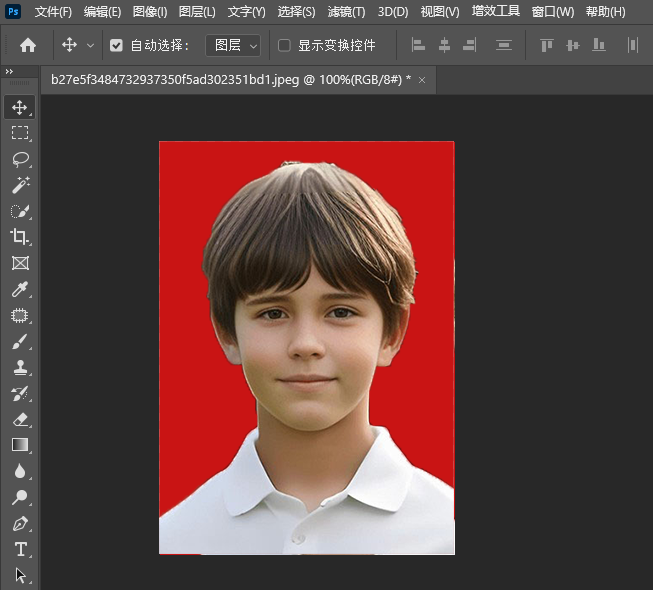Open the 帮助(H) menu
This screenshot has width=653, height=590.
coord(606,12)
